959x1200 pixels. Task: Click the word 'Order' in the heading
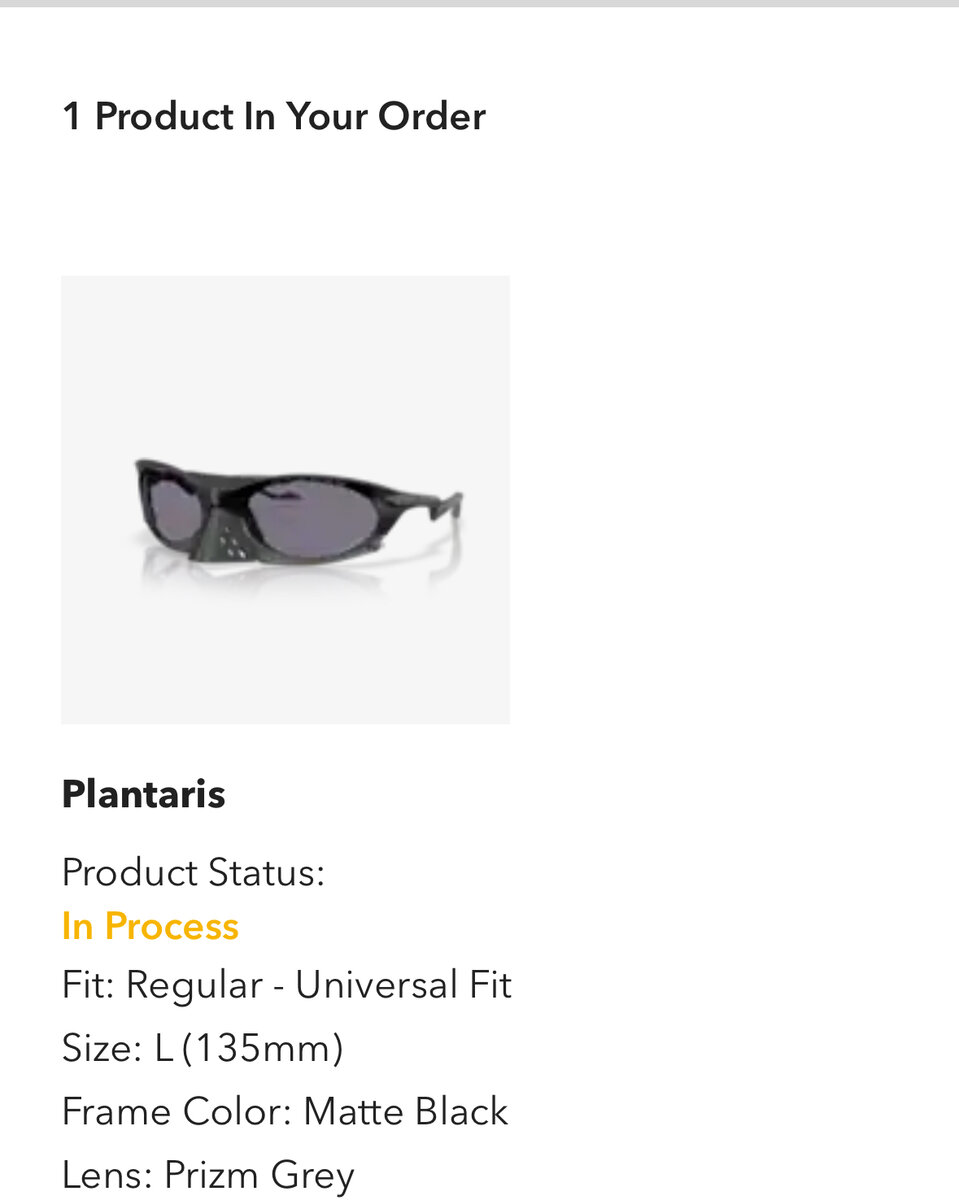pos(431,117)
